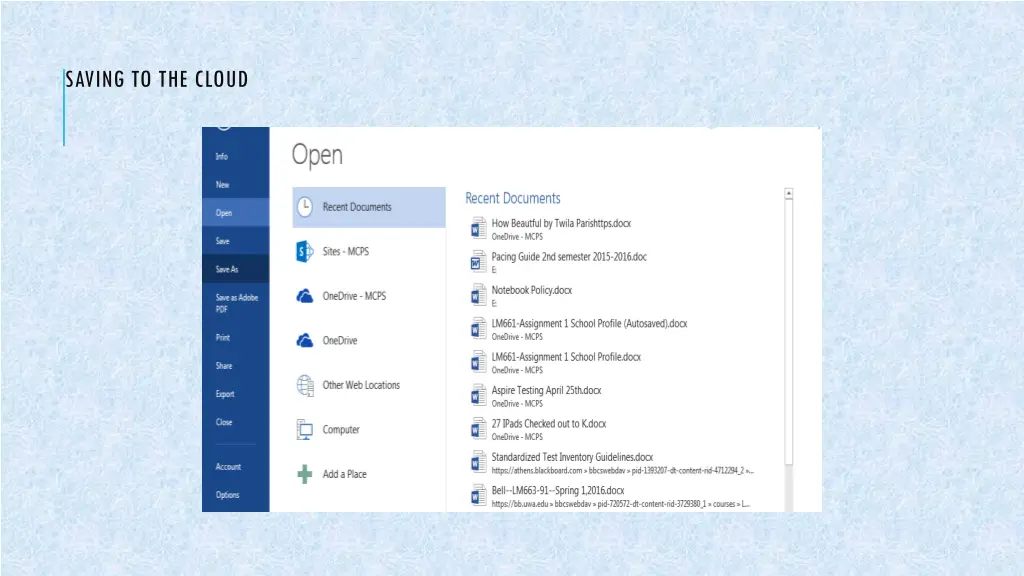Click the personal OneDrive cloud icon
The height and width of the screenshot is (576, 1024).
304,340
